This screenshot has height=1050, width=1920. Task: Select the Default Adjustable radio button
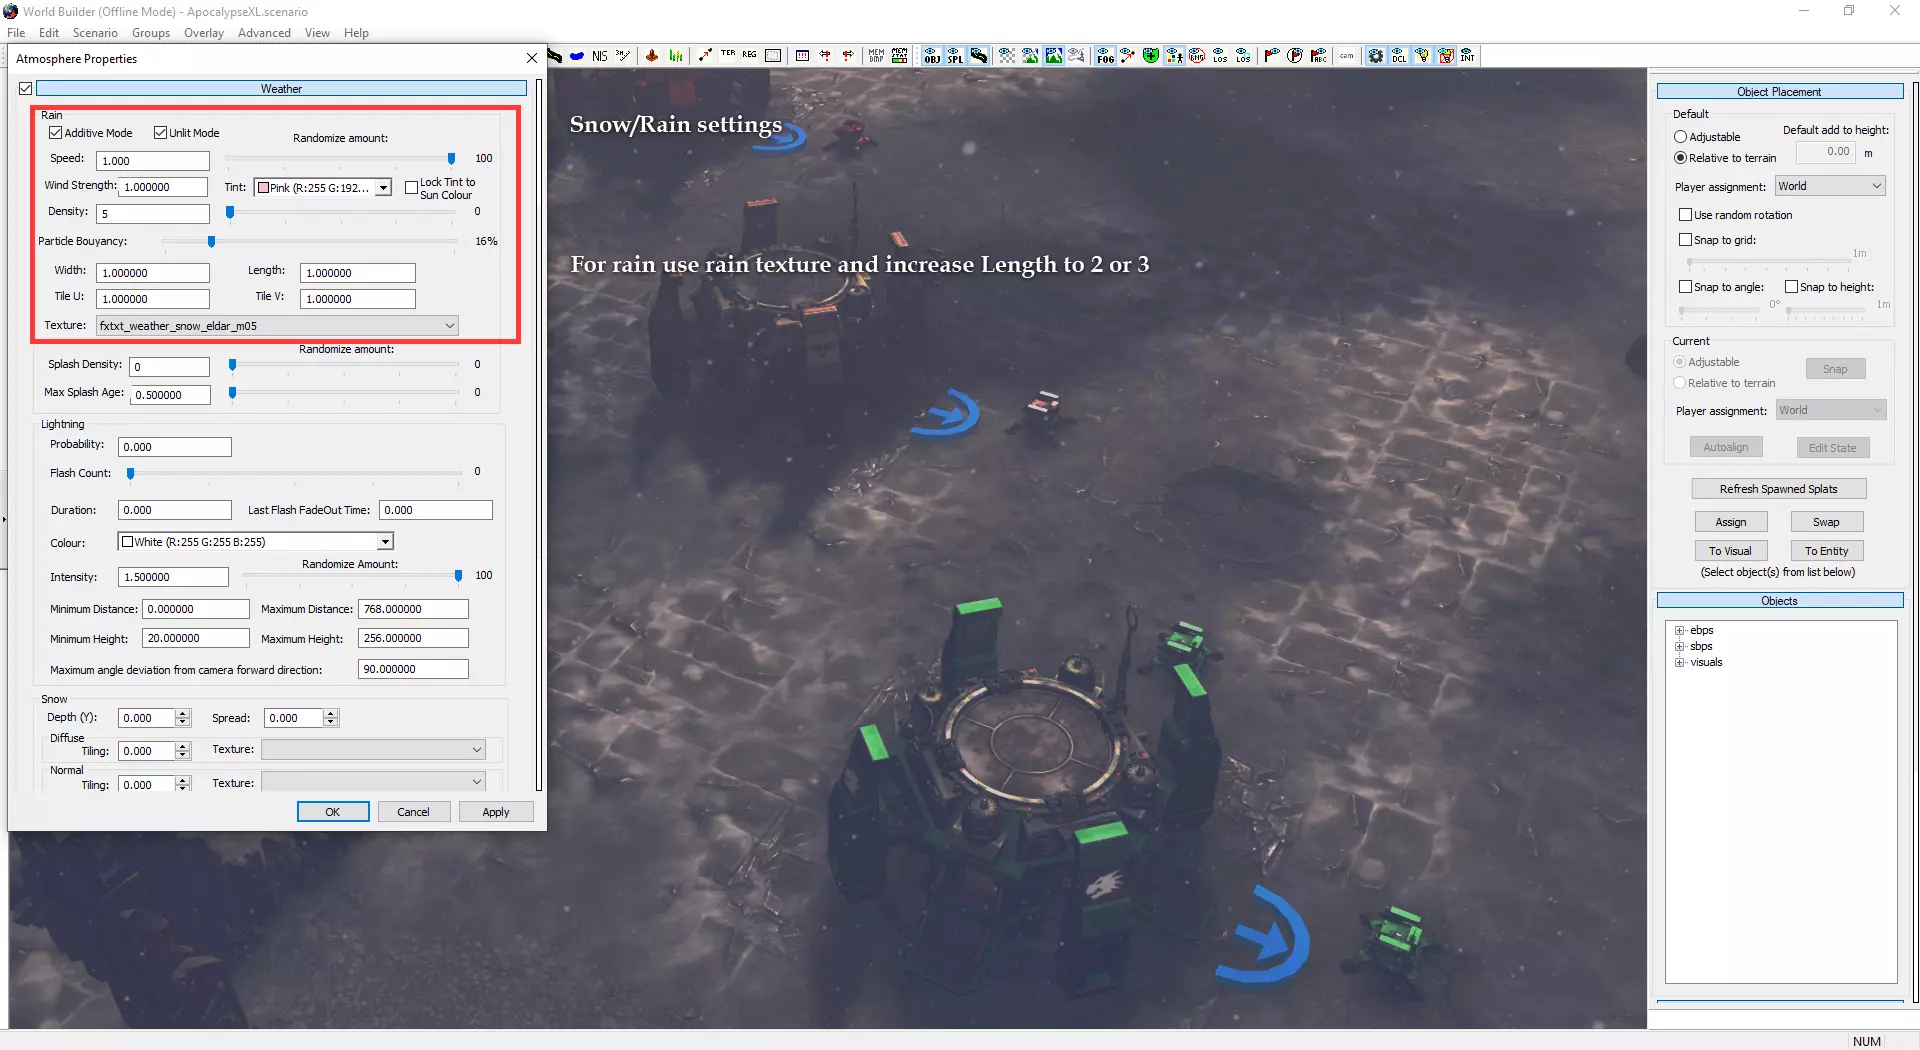[x=1680, y=137]
